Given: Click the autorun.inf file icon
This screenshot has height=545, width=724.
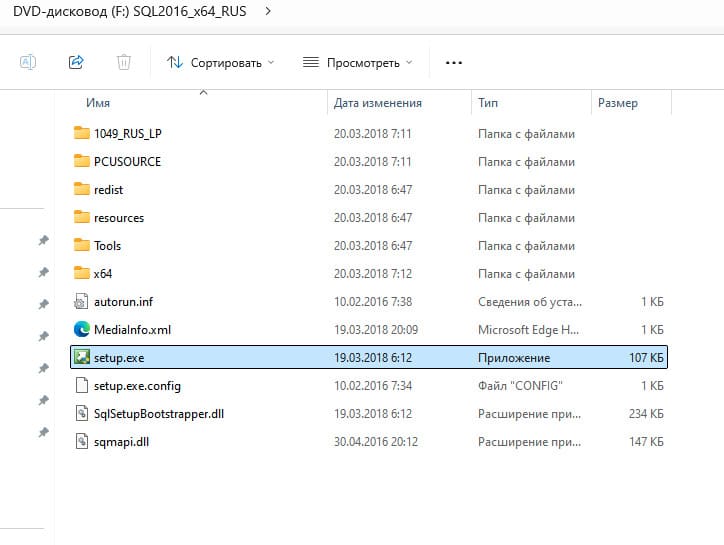Looking at the screenshot, I should pos(81,302).
